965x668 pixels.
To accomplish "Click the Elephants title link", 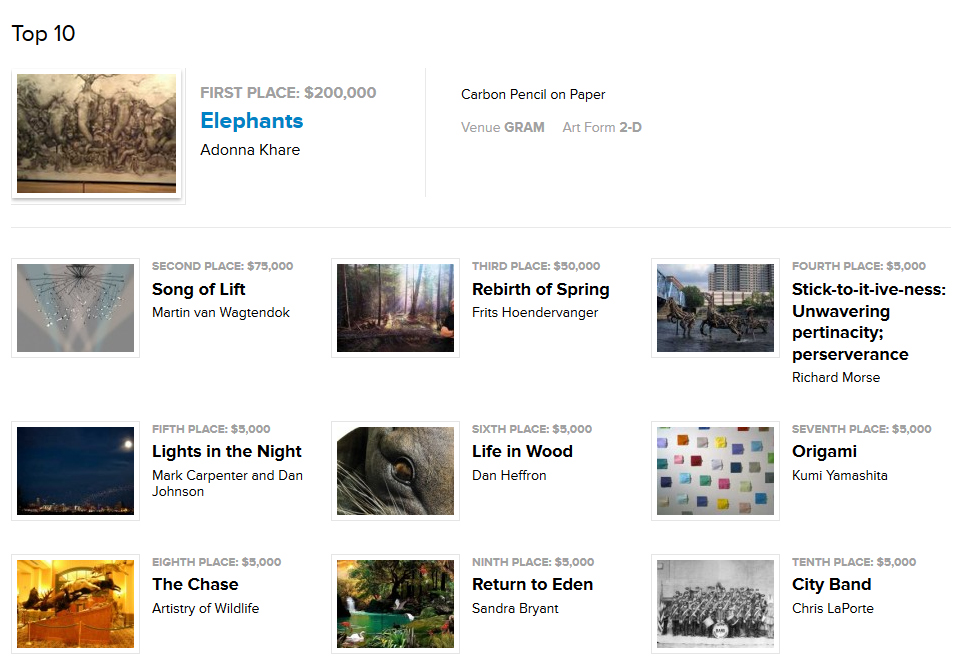I will click(251, 121).
